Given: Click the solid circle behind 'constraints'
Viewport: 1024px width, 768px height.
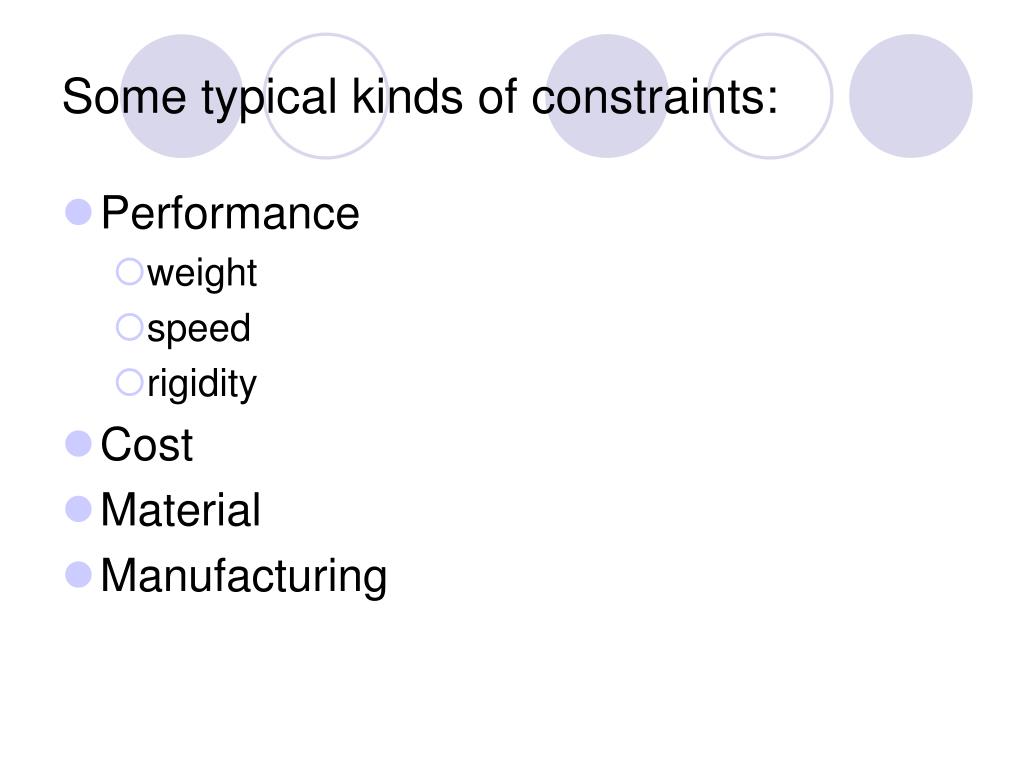Looking at the screenshot, I should tap(607, 96).
